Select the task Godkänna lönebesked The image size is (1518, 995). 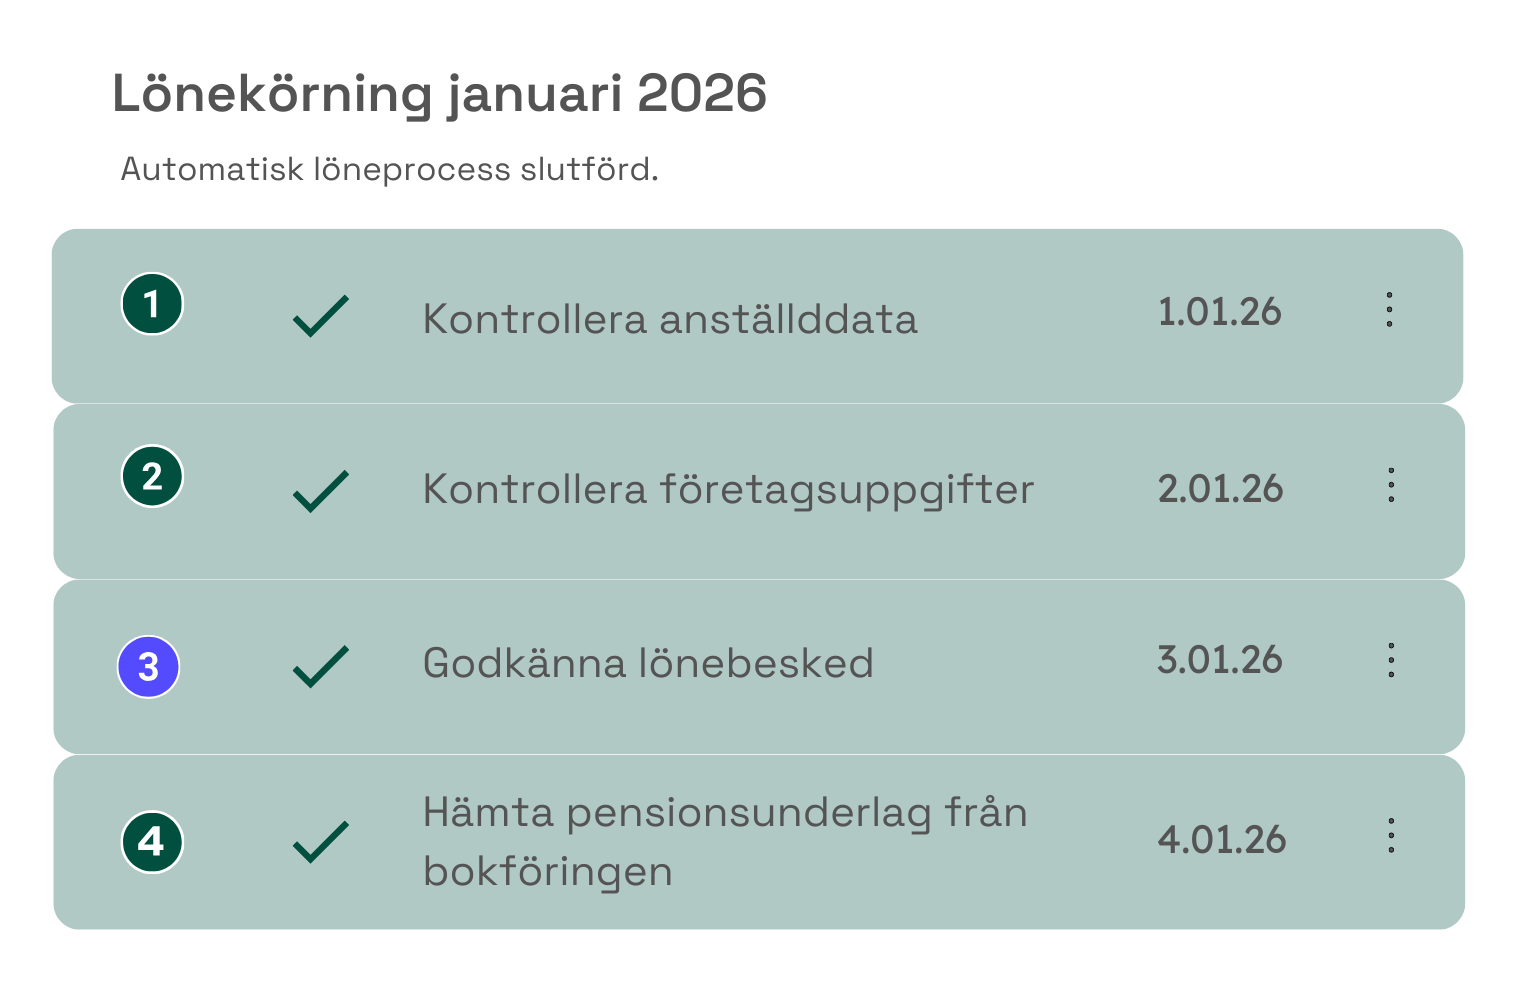649,663
